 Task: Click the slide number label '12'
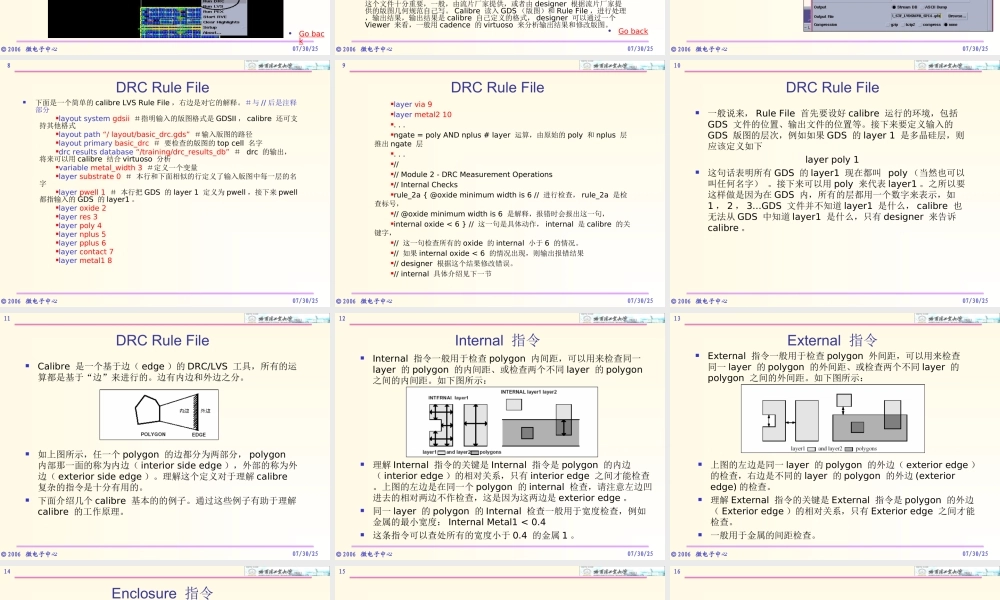(342, 318)
